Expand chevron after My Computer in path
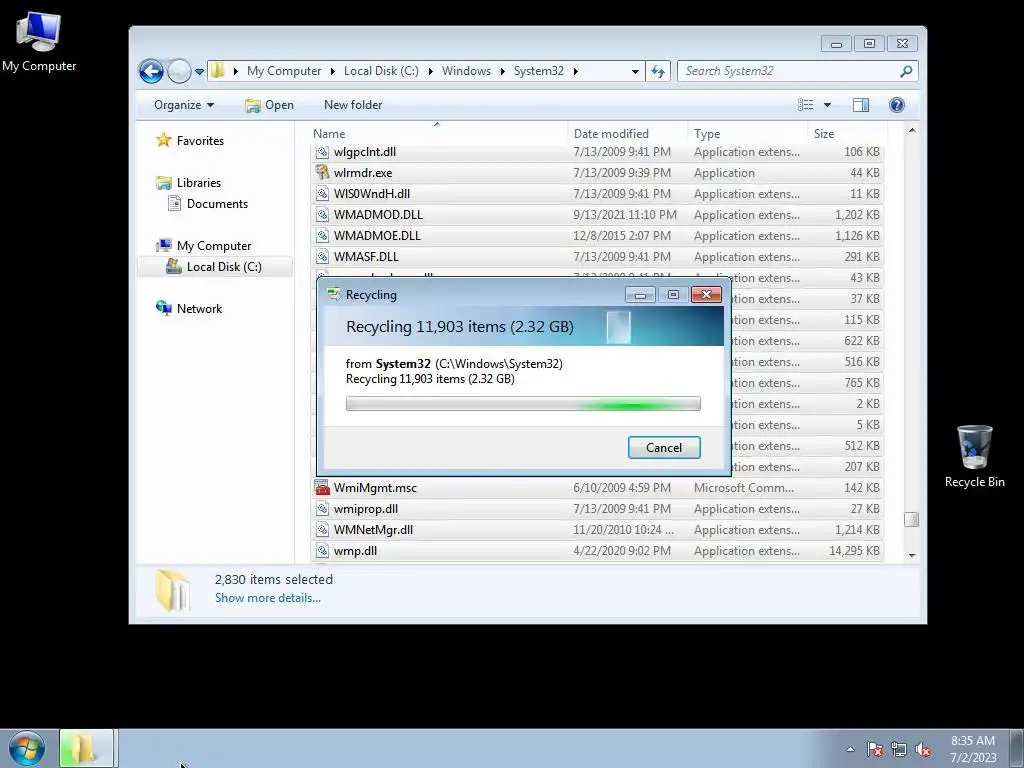The image size is (1024, 768). coord(332,71)
